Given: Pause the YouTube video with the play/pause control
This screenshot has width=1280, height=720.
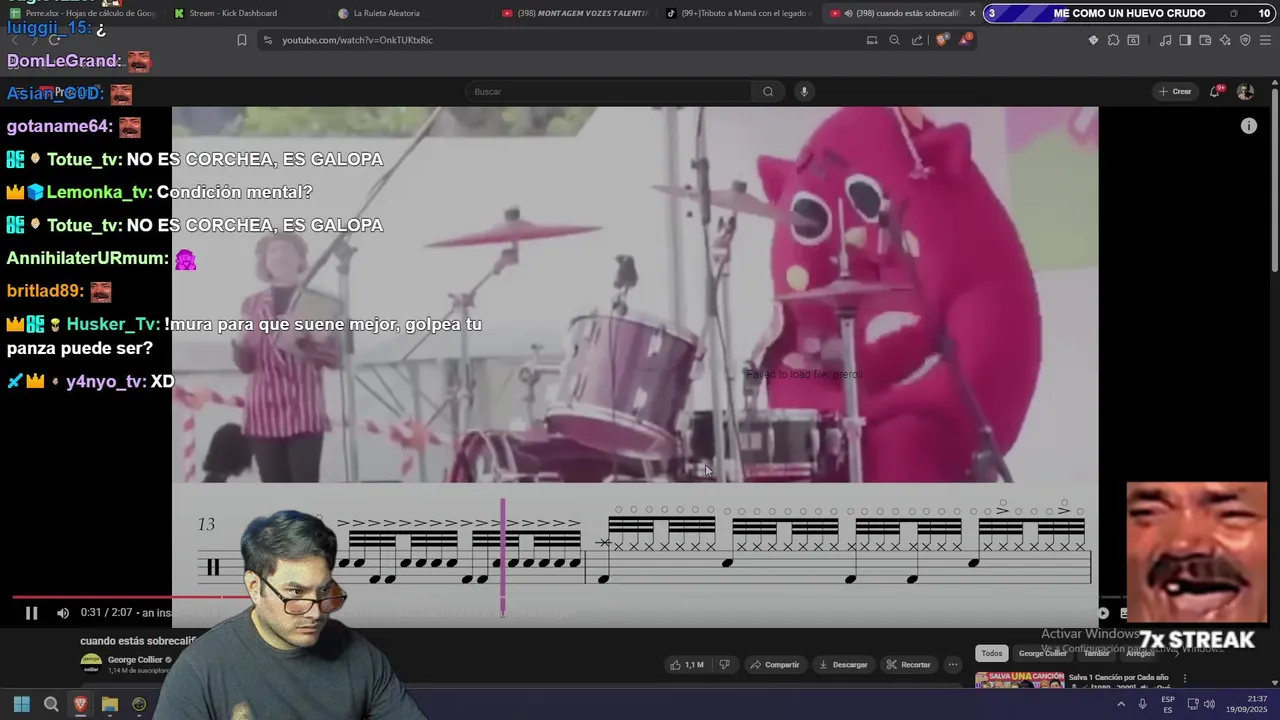Looking at the screenshot, I should click(x=31, y=613).
